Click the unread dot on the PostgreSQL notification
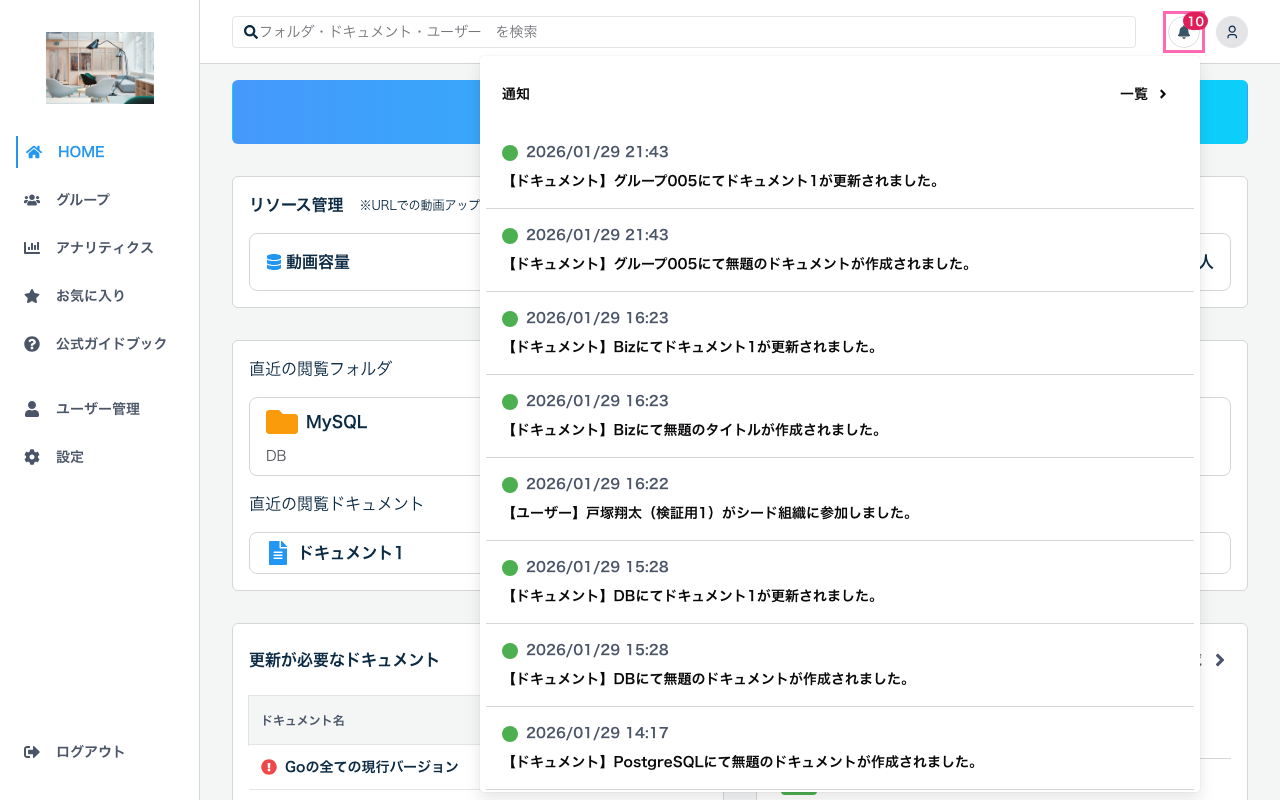This screenshot has height=800, width=1280. click(x=510, y=732)
